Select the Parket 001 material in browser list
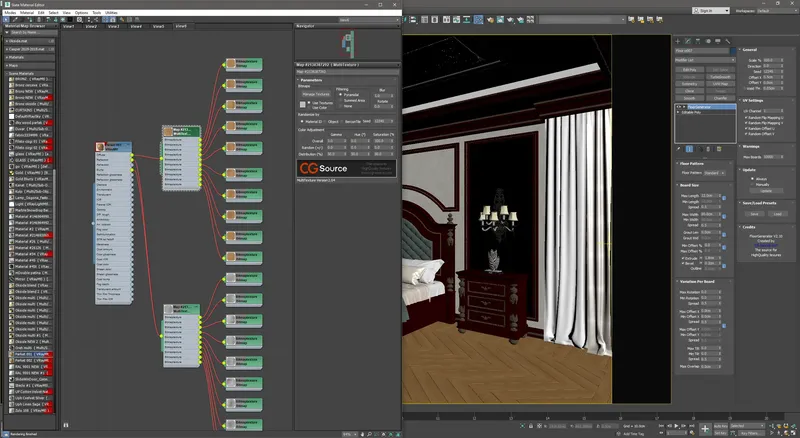 (31, 354)
